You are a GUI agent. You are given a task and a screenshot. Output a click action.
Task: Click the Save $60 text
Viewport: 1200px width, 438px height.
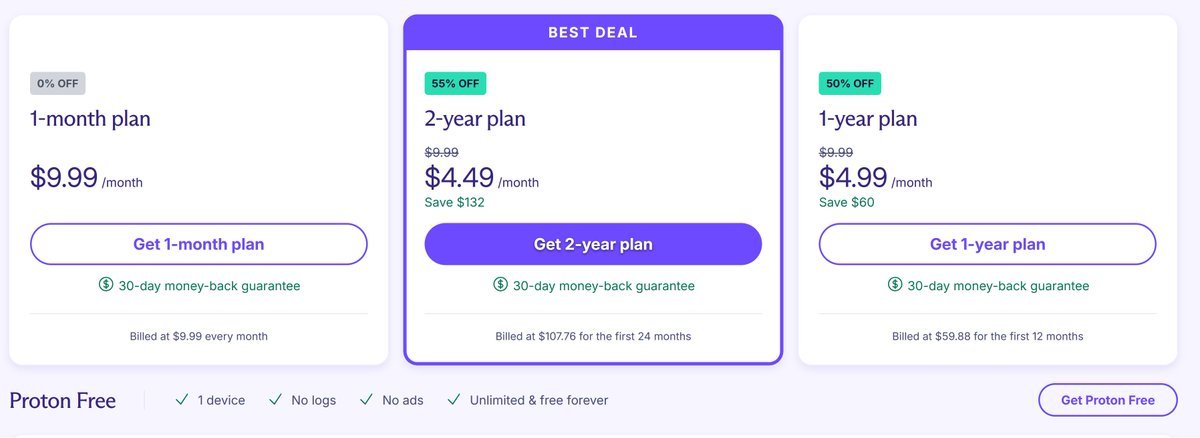click(846, 202)
